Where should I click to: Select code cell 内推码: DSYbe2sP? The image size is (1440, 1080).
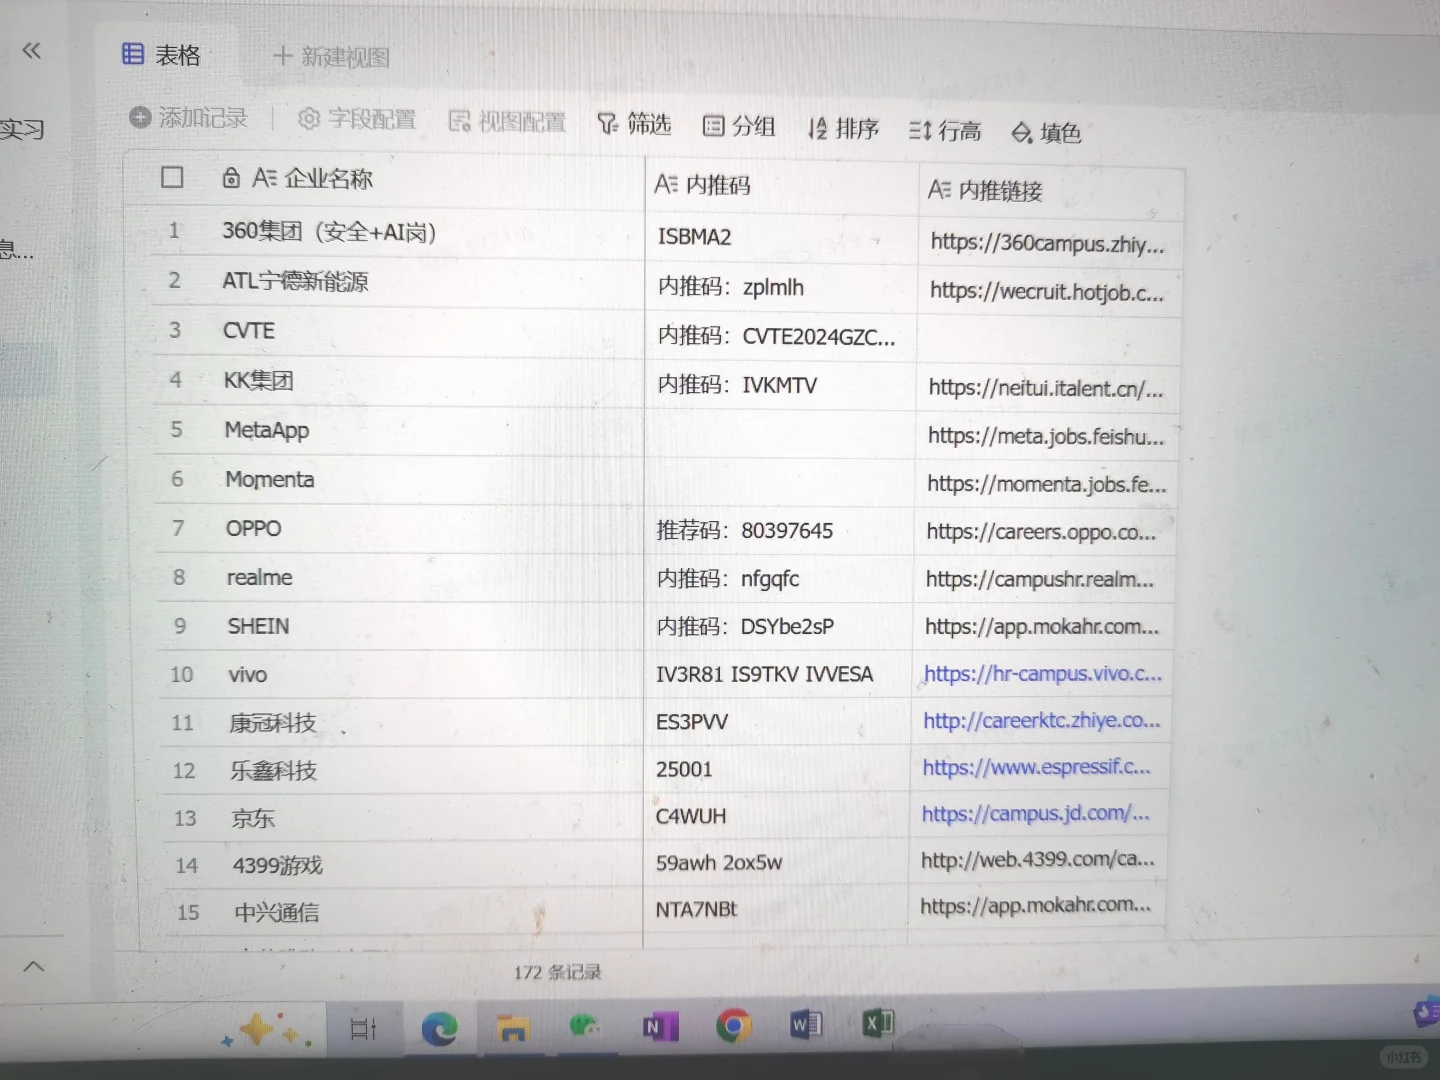[x=745, y=626]
